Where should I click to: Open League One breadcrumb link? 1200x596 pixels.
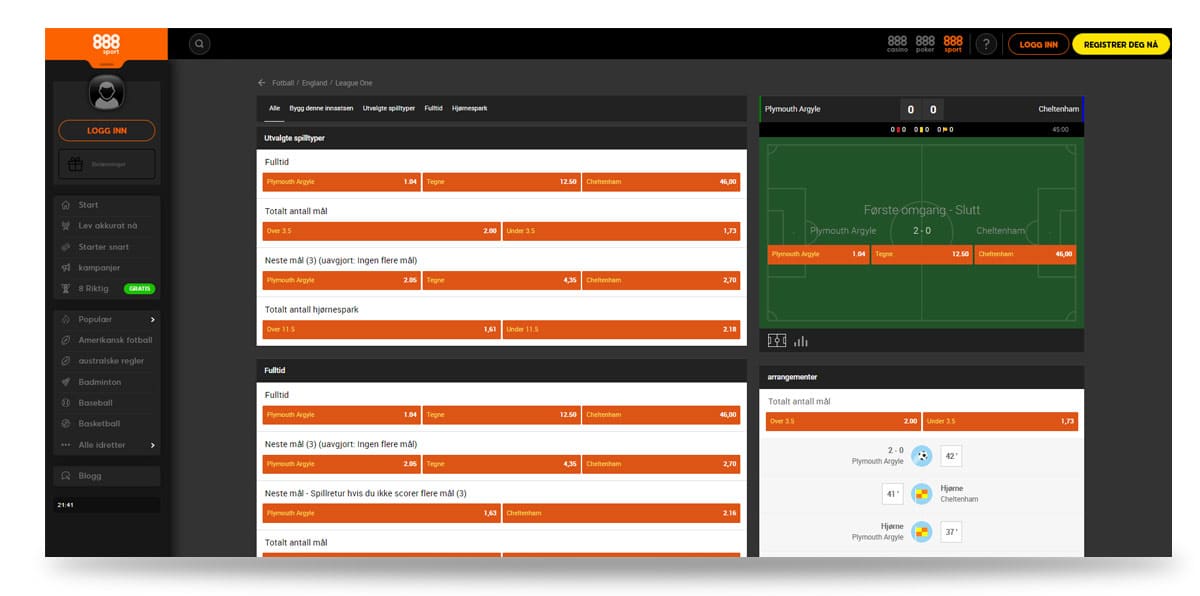point(353,83)
